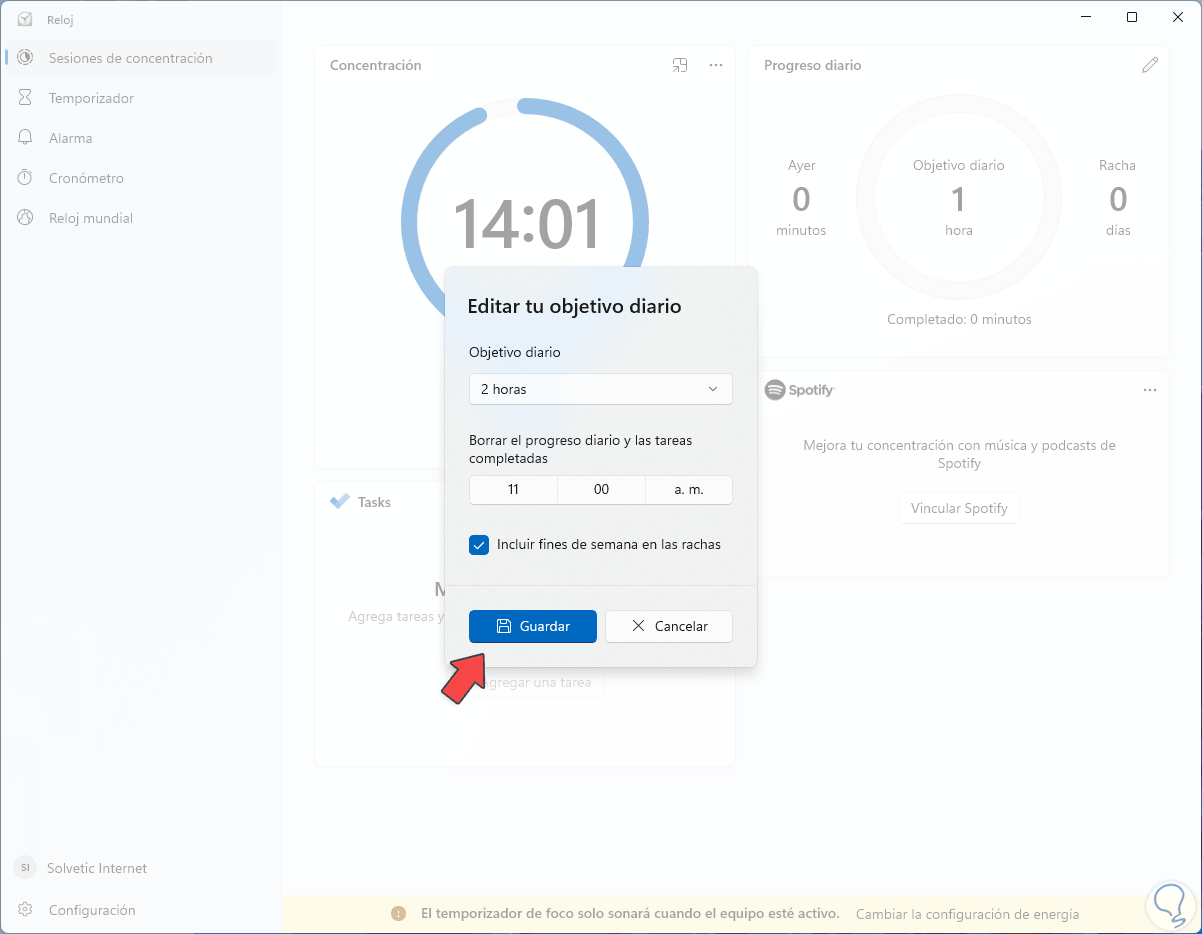Click the stopwatch Cronómetro icon
This screenshot has width=1202, height=934.
(x=26, y=178)
